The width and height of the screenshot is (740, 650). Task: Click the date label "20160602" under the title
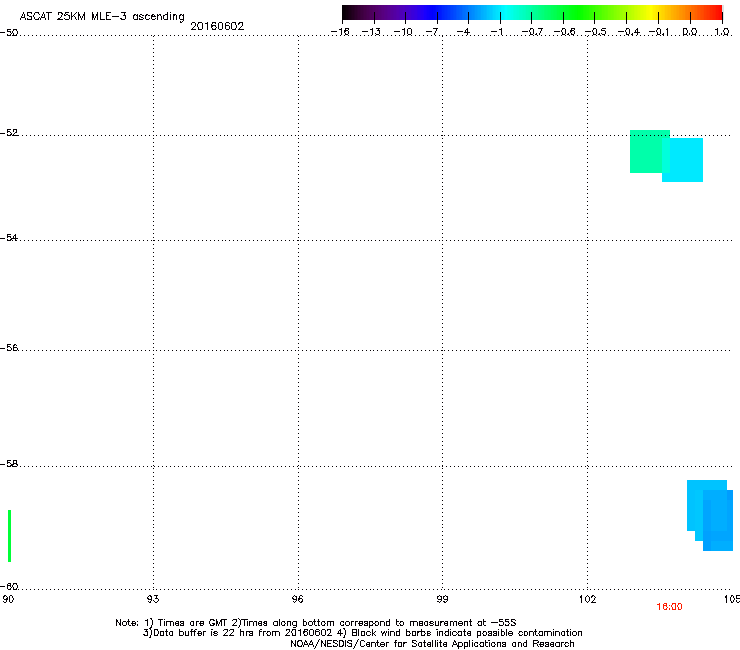pos(217,26)
